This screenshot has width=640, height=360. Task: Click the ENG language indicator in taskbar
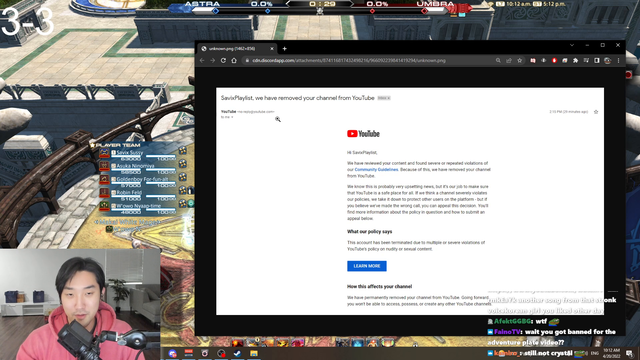pyautogui.click(x=594, y=353)
